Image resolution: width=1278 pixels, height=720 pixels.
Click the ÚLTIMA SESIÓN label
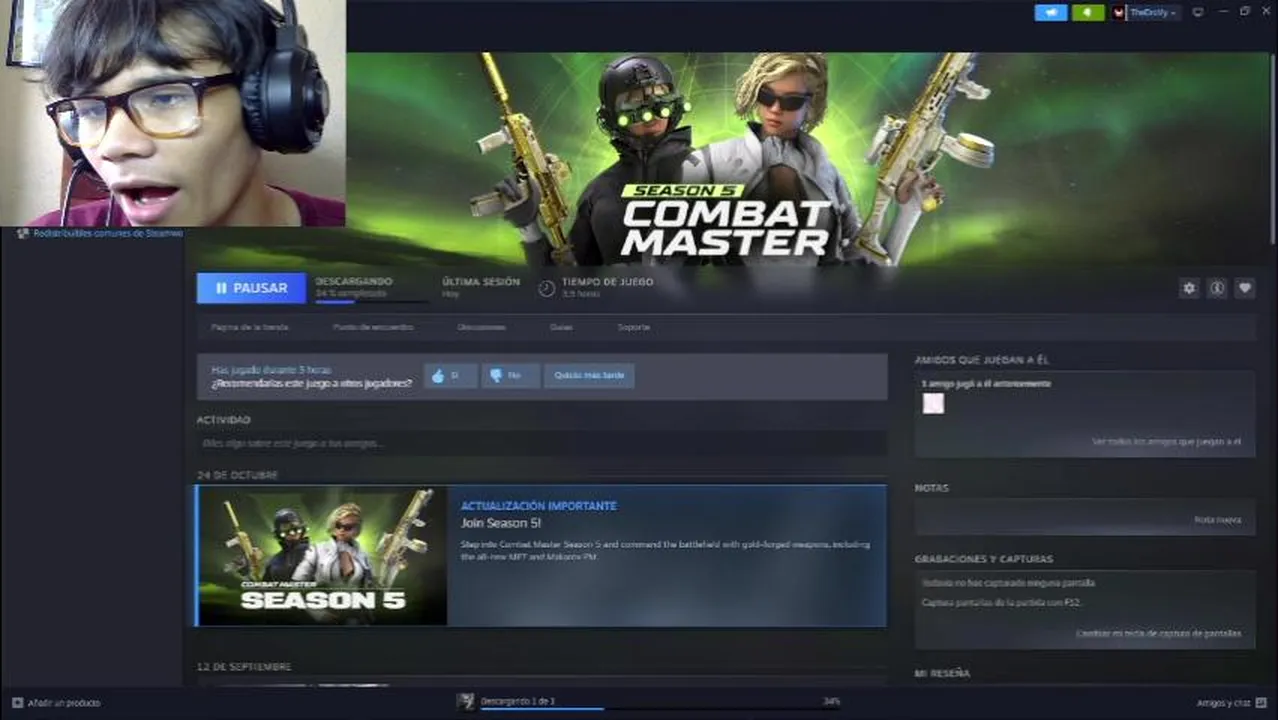point(481,282)
